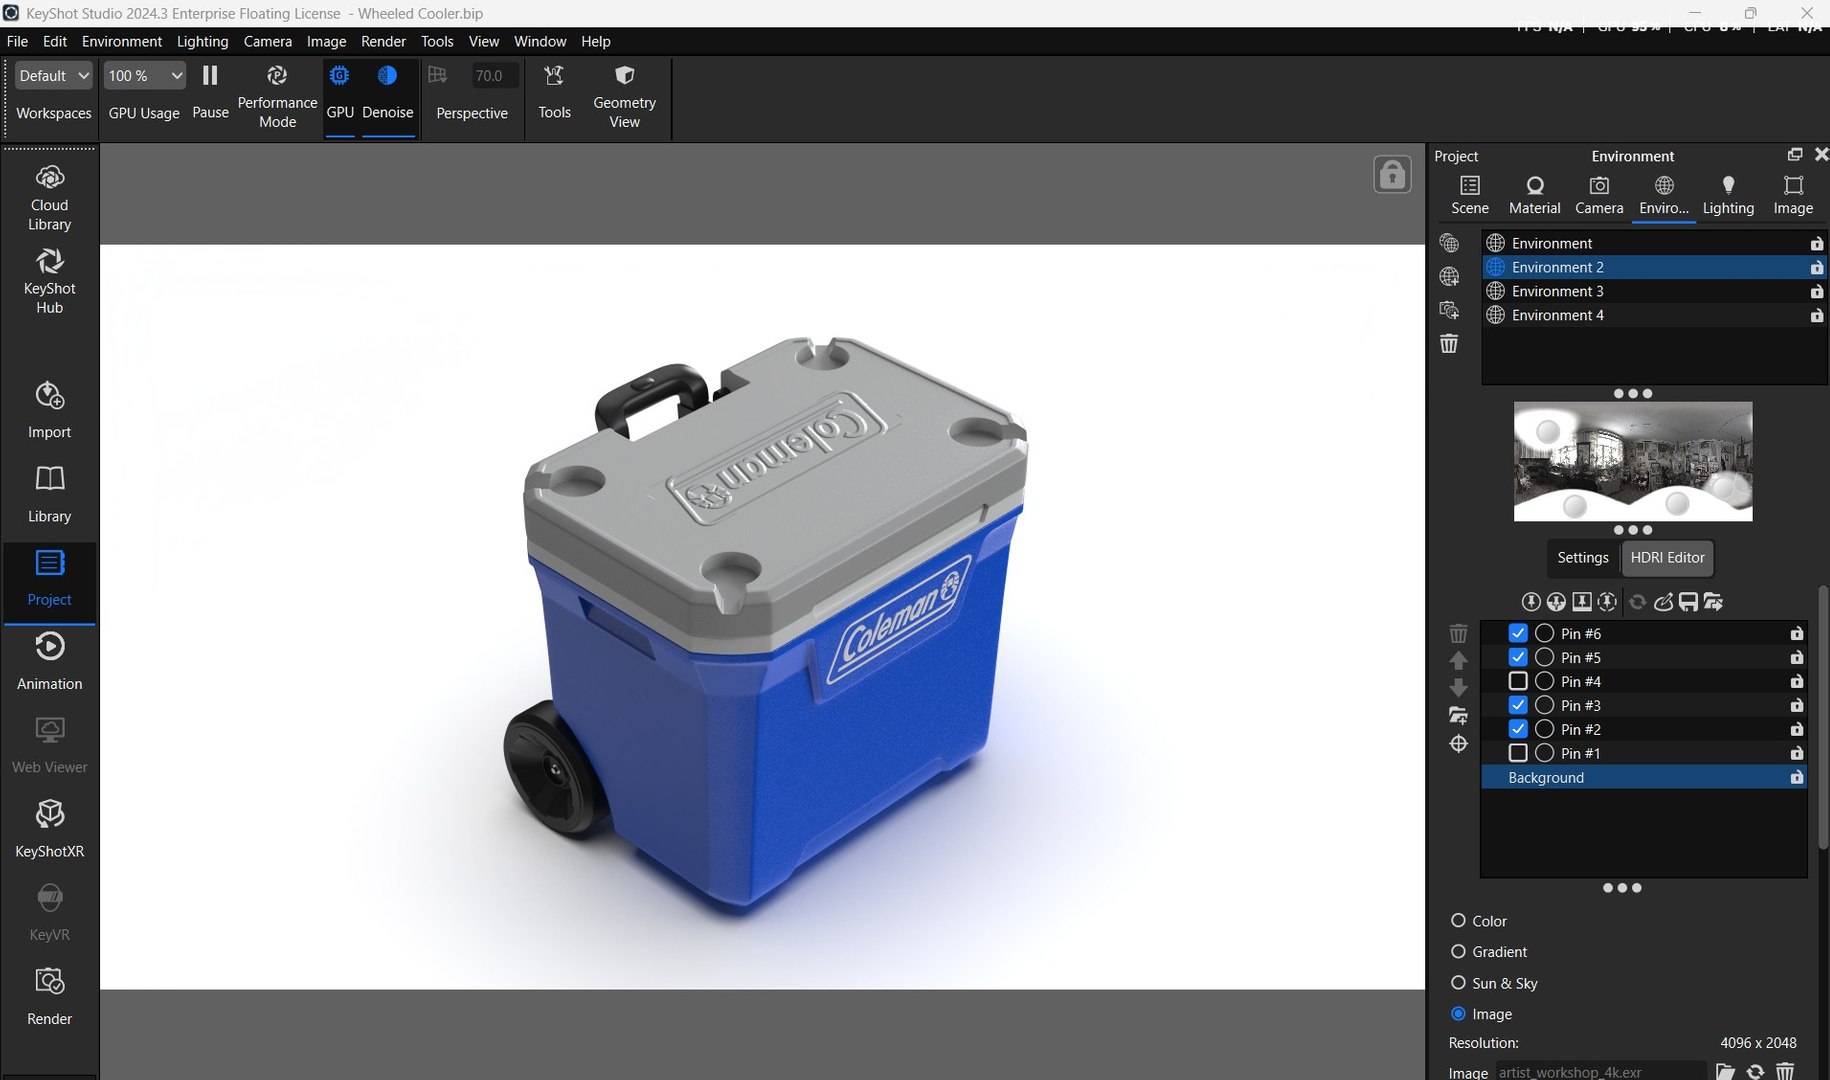The image size is (1830, 1080).
Task: Click the set-highlight crosshair target icon
Action: click(1459, 744)
